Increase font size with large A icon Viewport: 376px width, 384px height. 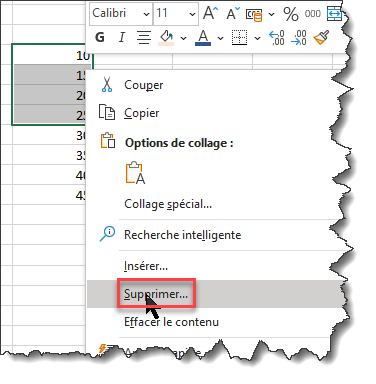coord(210,14)
